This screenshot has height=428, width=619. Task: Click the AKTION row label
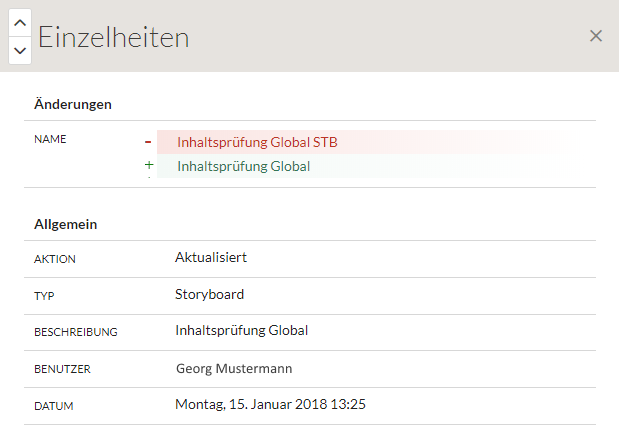55,259
